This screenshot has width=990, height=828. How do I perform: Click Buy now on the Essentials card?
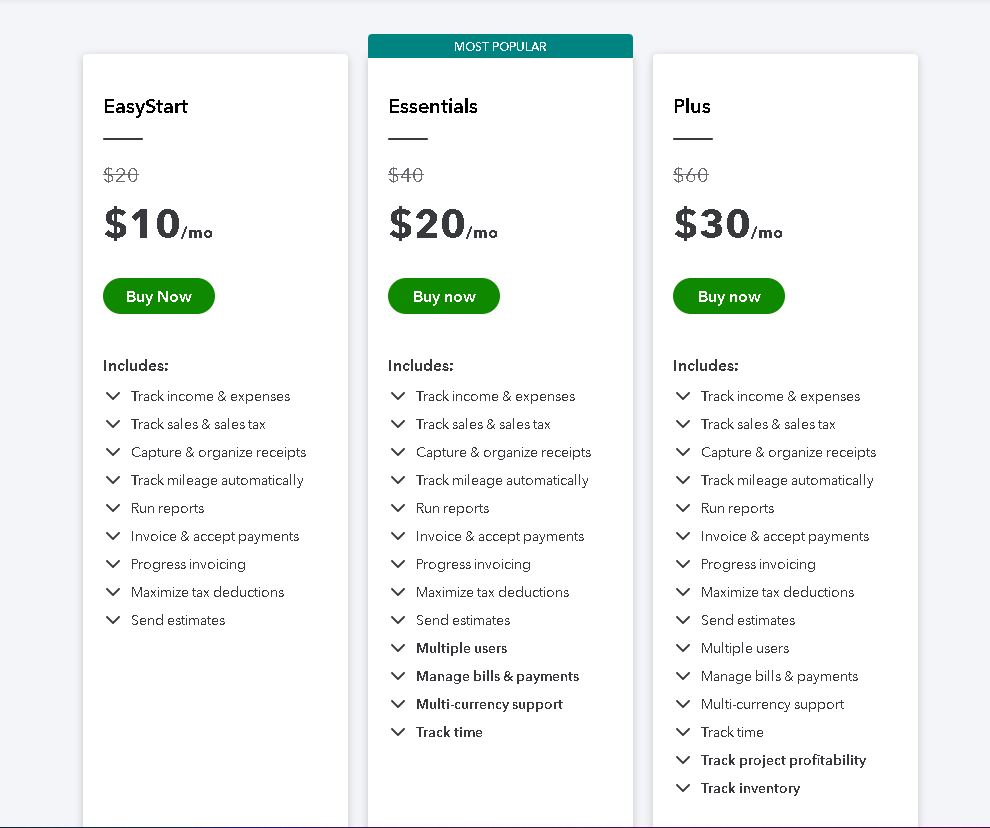[x=443, y=296]
